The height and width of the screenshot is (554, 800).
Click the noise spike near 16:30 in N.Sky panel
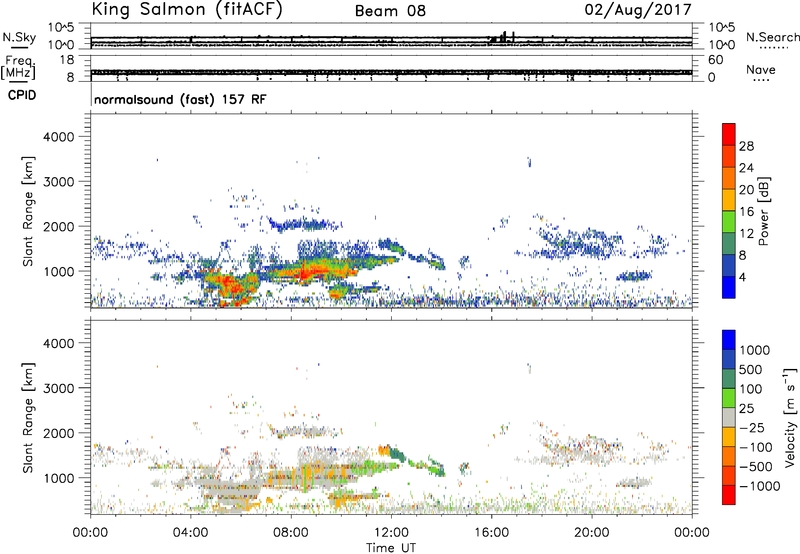pos(504,37)
